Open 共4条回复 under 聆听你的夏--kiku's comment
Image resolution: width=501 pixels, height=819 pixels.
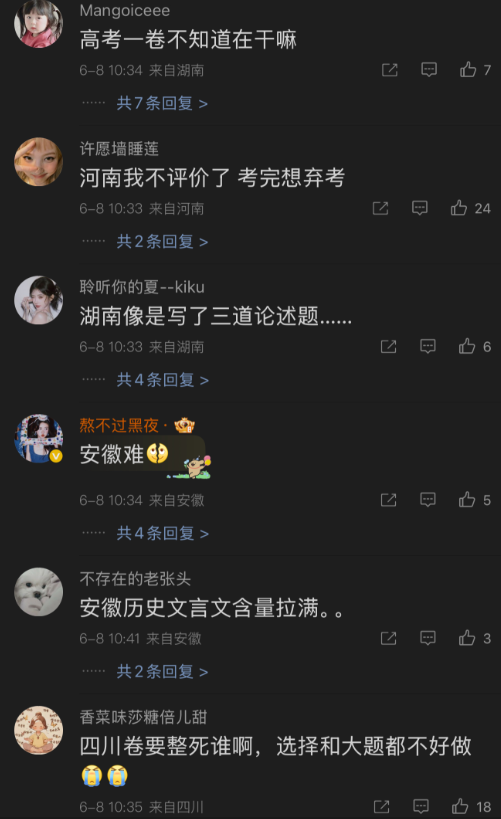[x=162, y=379]
